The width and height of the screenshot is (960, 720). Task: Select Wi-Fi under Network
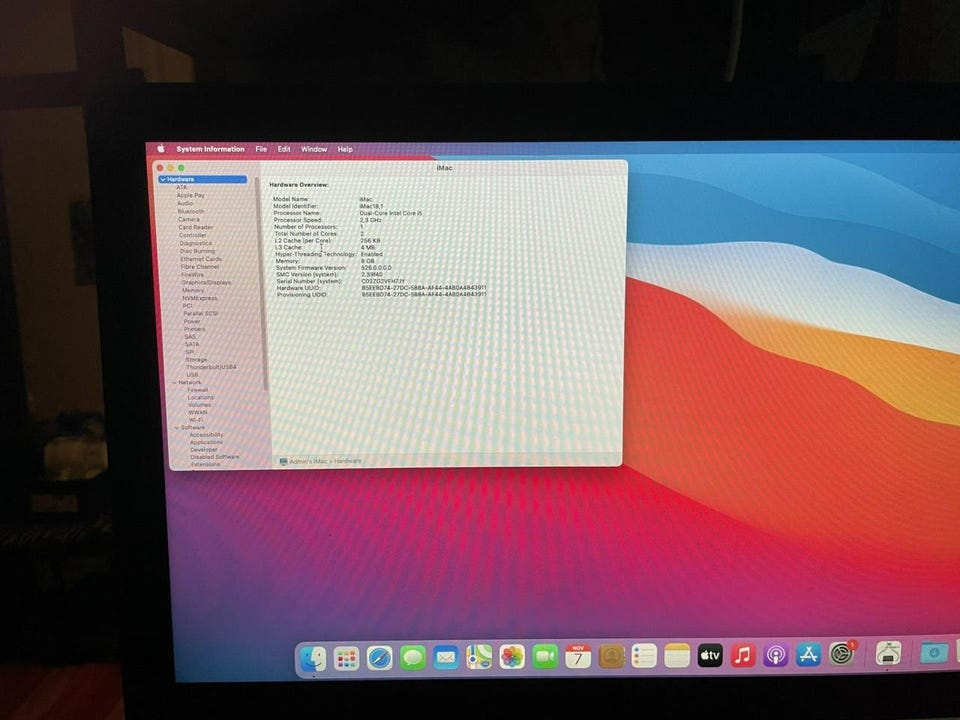point(197,420)
